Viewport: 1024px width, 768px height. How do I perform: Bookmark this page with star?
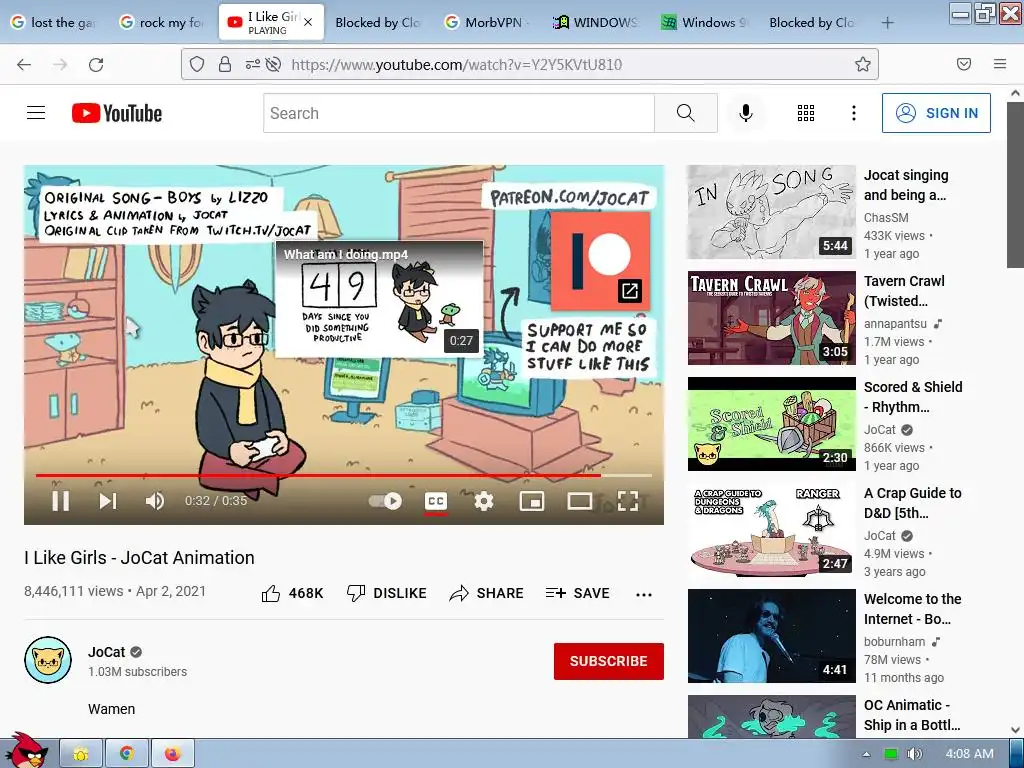click(863, 64)
